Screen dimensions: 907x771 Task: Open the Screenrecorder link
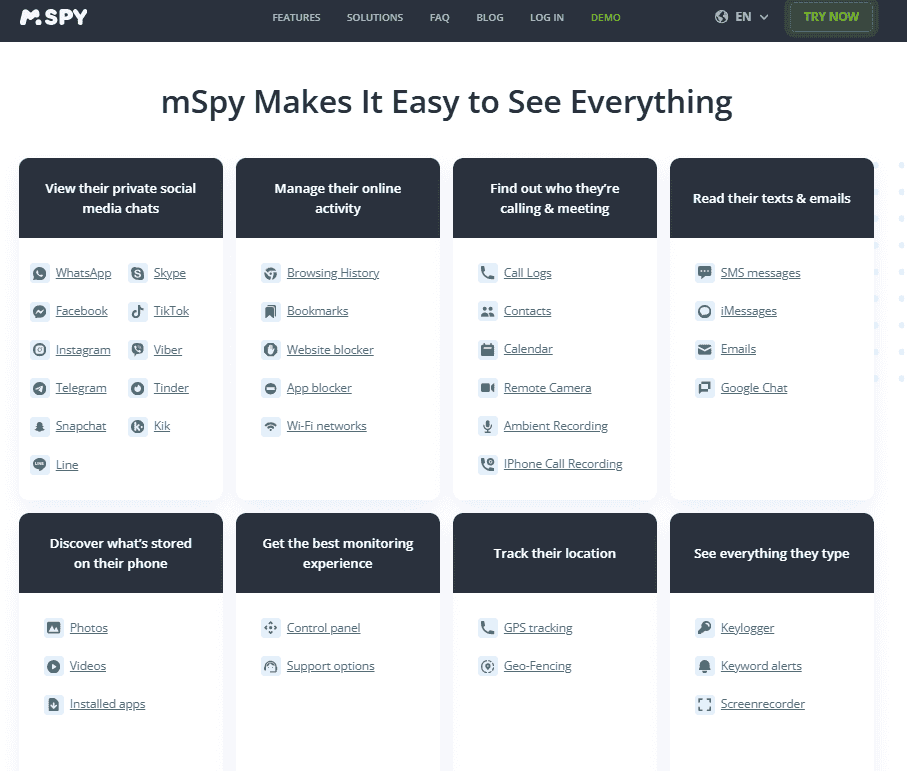pos(763,704)
